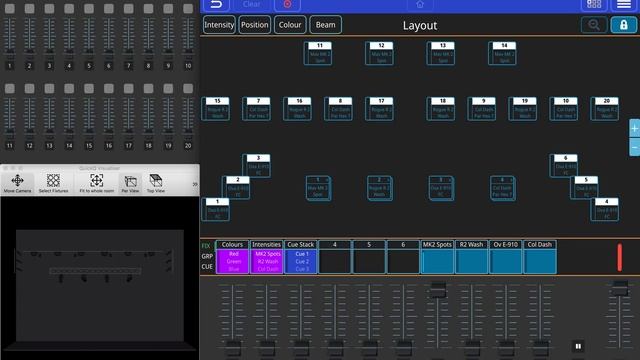Select the R2 Wash group tile

471,257
